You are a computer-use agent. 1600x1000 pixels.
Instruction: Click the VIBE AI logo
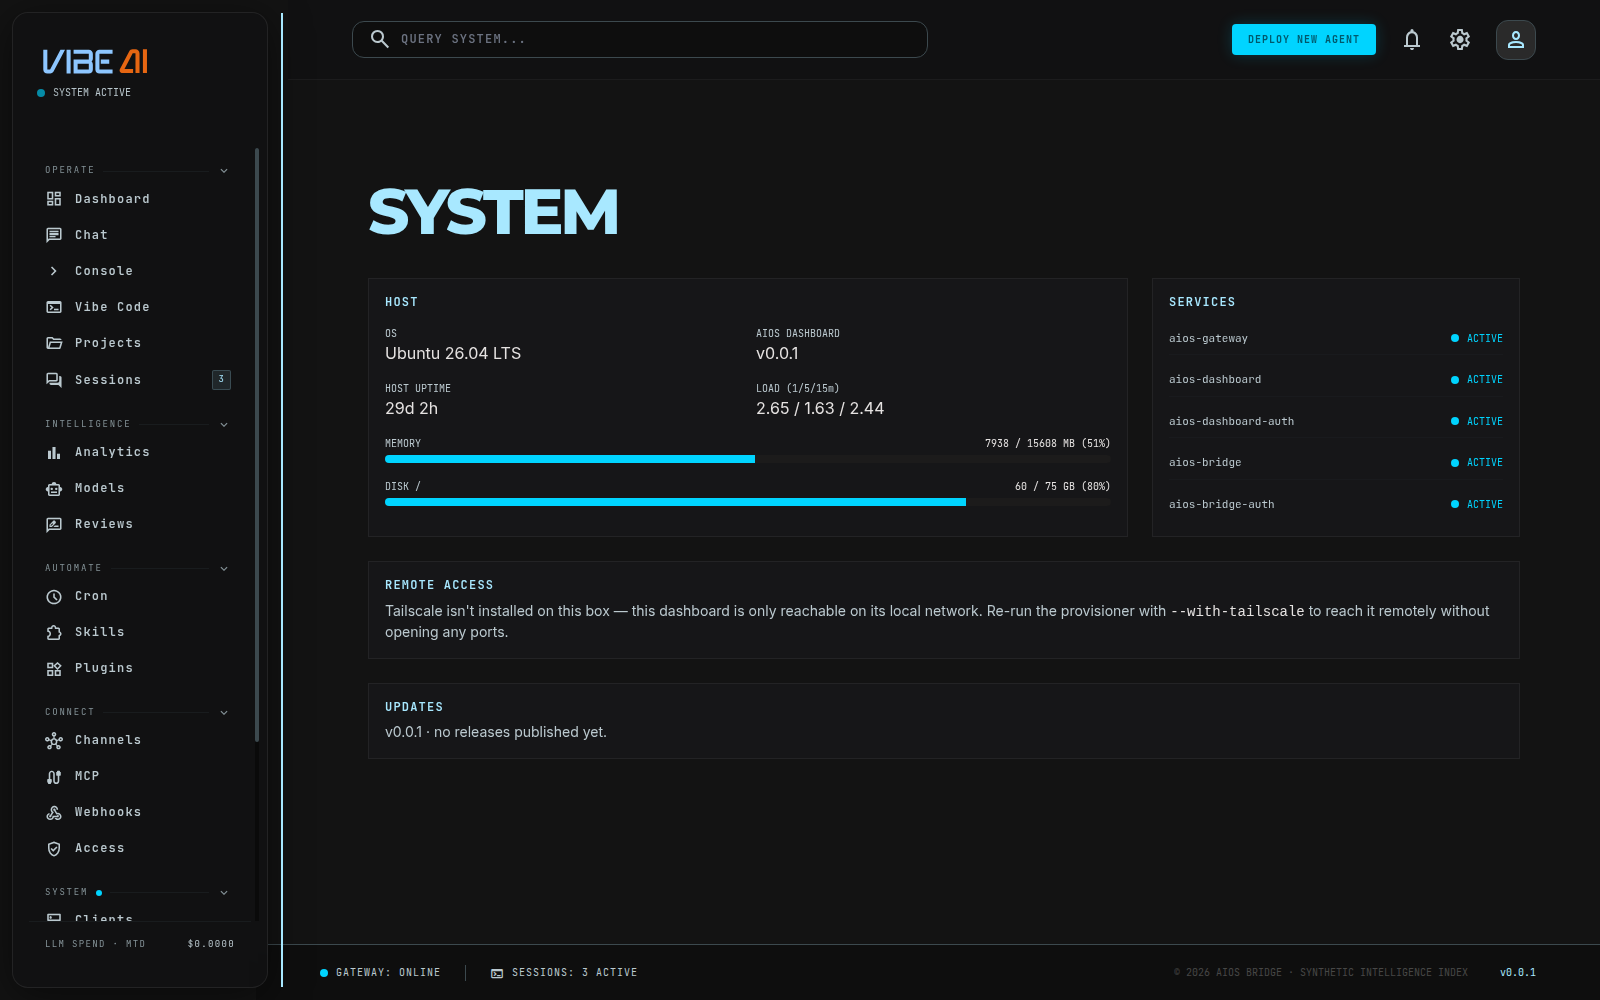95,62
